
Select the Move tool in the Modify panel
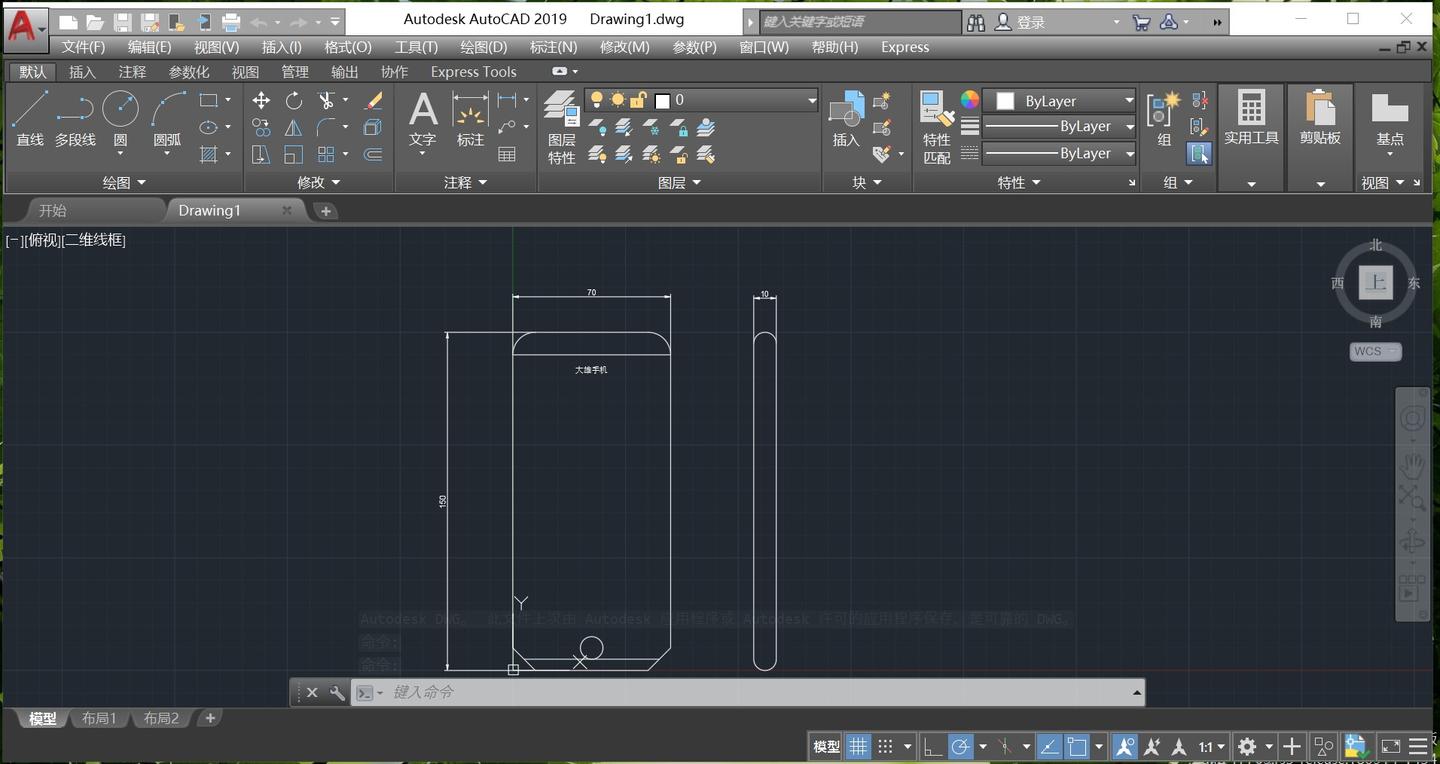coord(261,100)
